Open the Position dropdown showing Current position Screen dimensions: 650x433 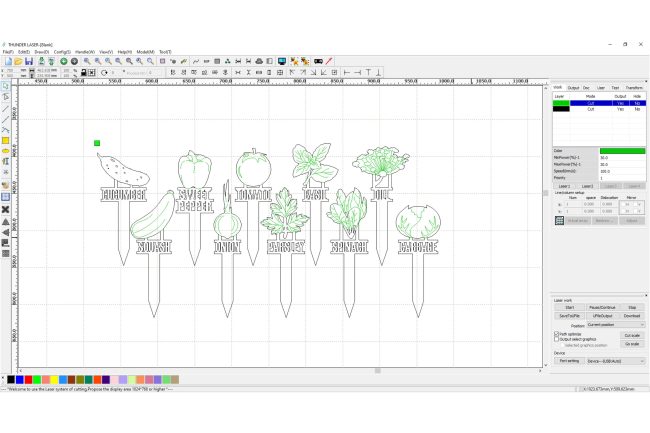coord(616,325)
